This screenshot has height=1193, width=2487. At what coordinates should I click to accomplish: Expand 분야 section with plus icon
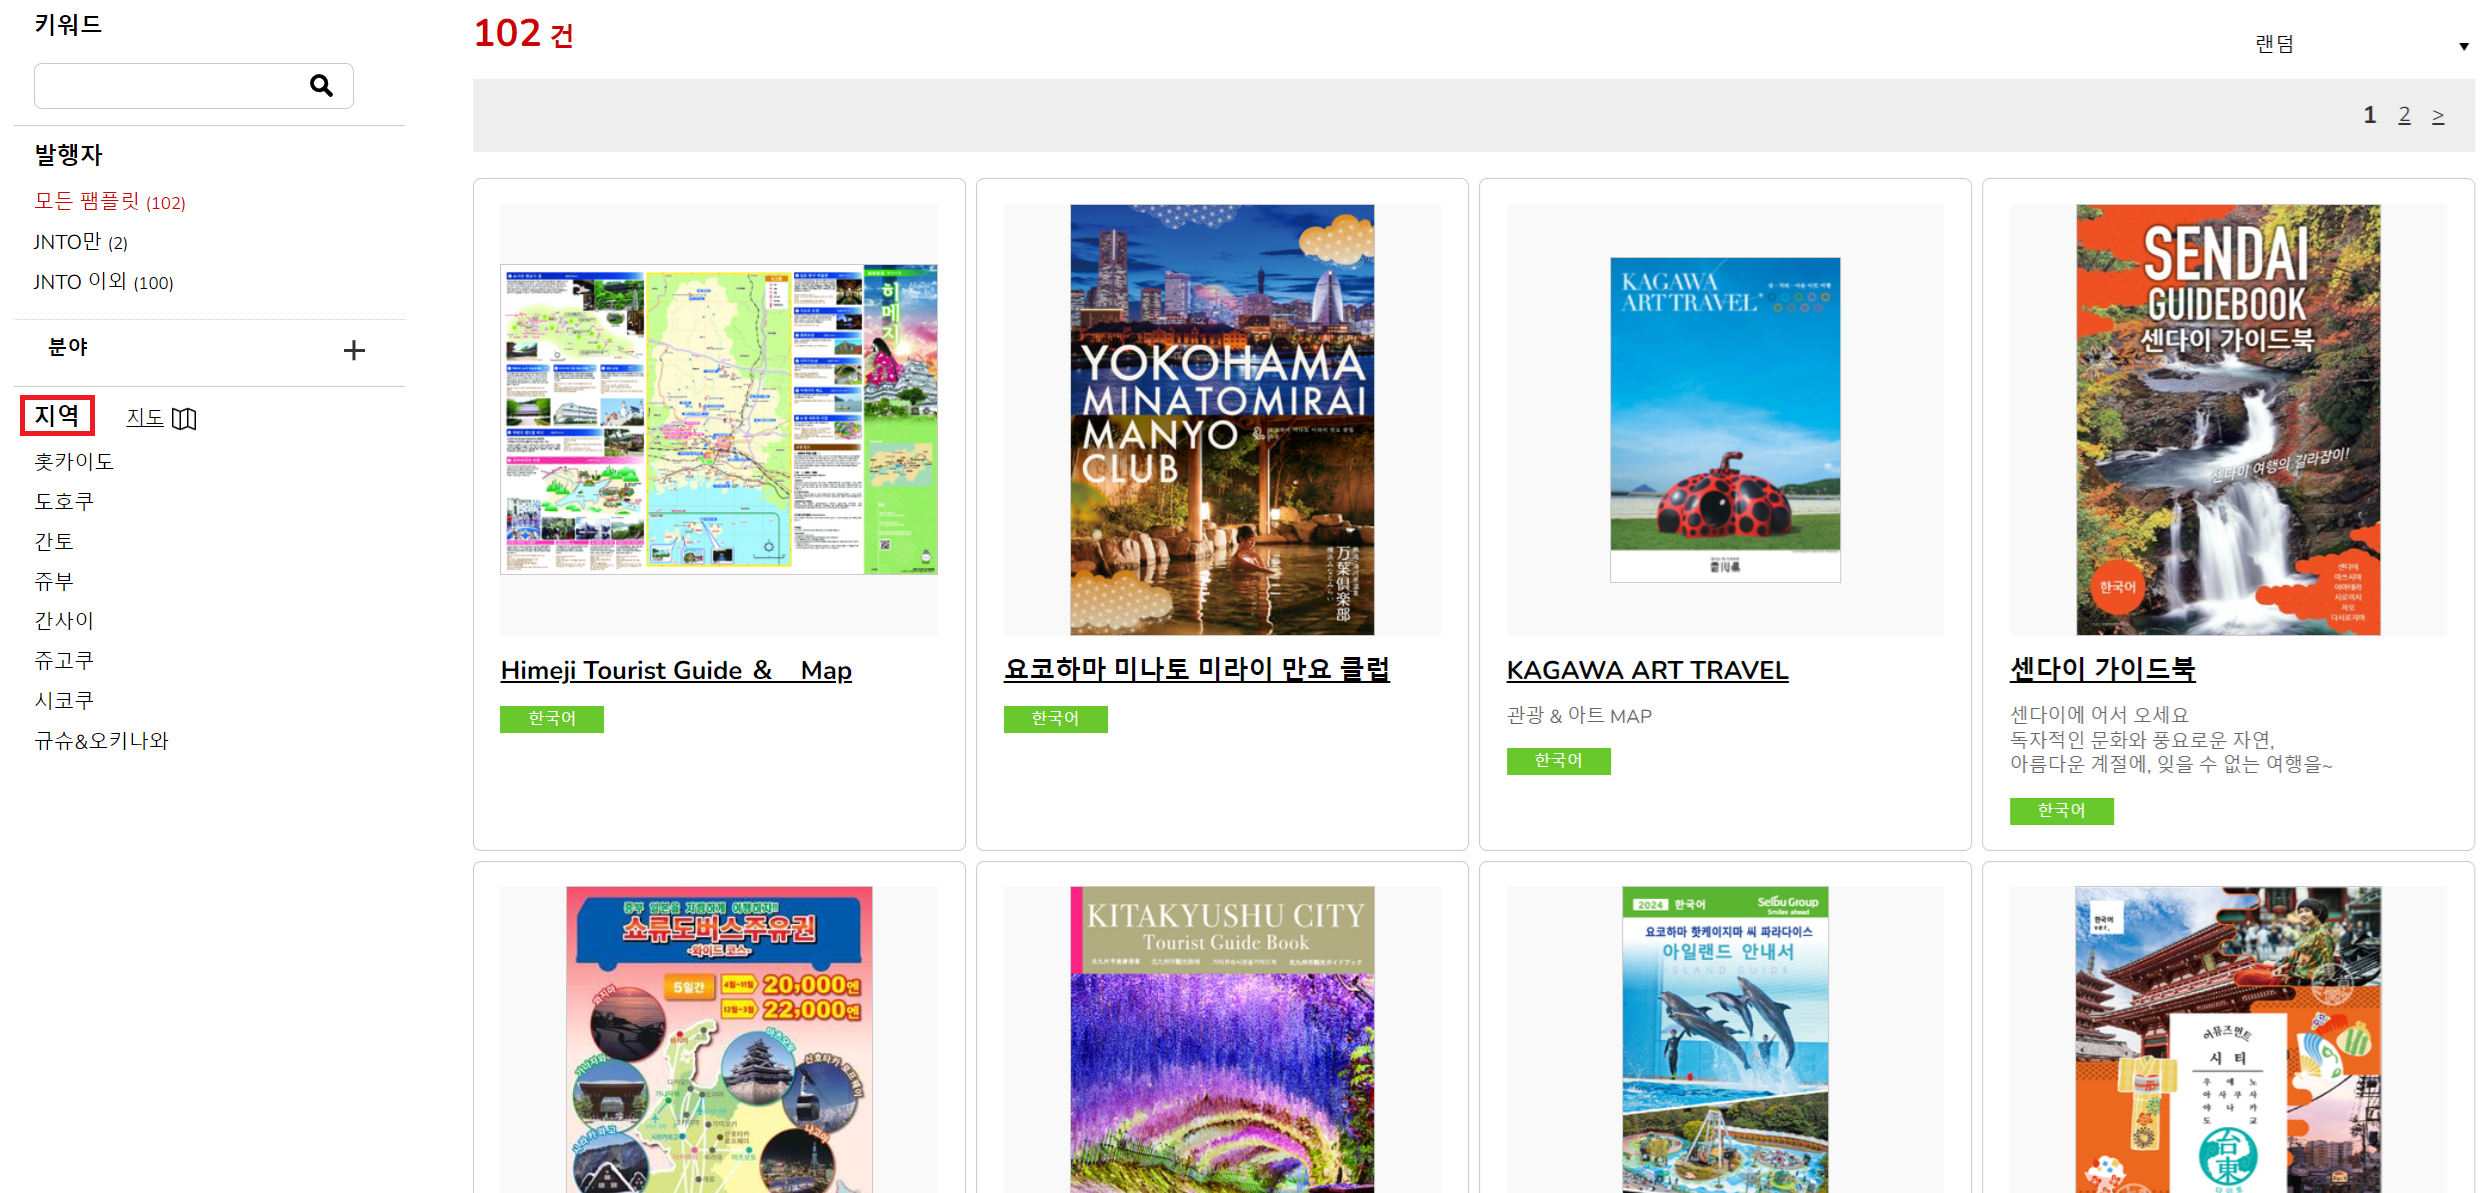[353, 350]
